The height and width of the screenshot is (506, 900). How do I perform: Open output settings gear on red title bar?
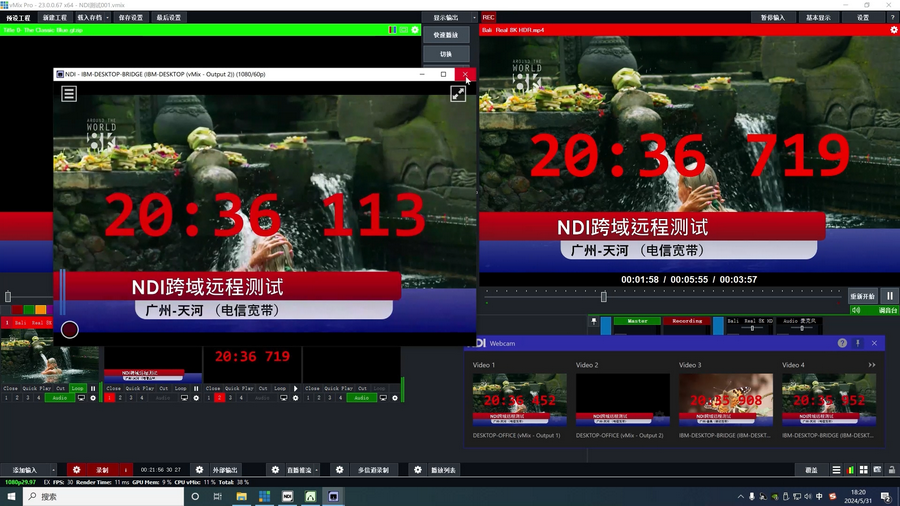[893, 30]
